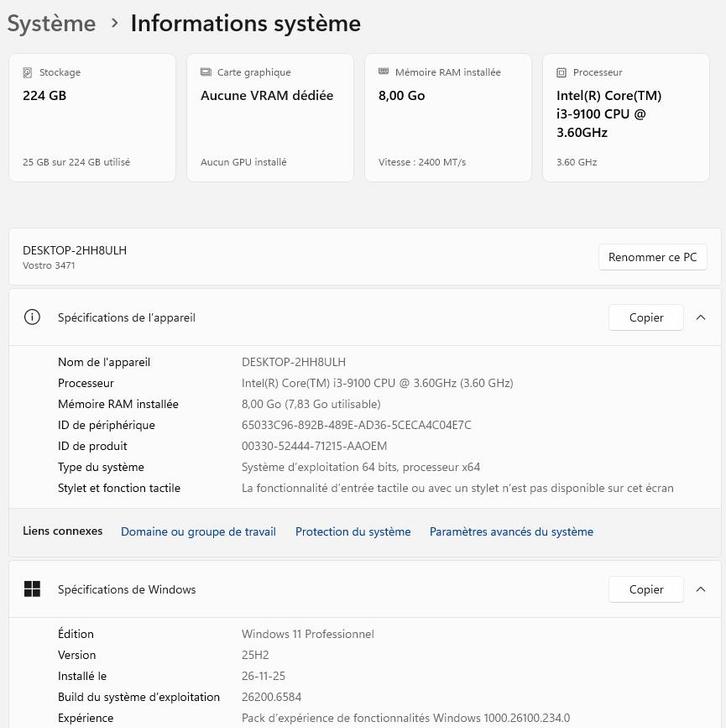
Task: Click the Informations système breadcrumb title
Action: 246,24
